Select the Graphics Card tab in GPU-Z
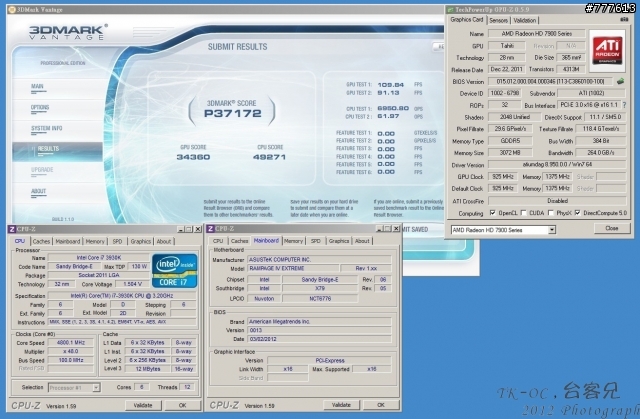 467,20
